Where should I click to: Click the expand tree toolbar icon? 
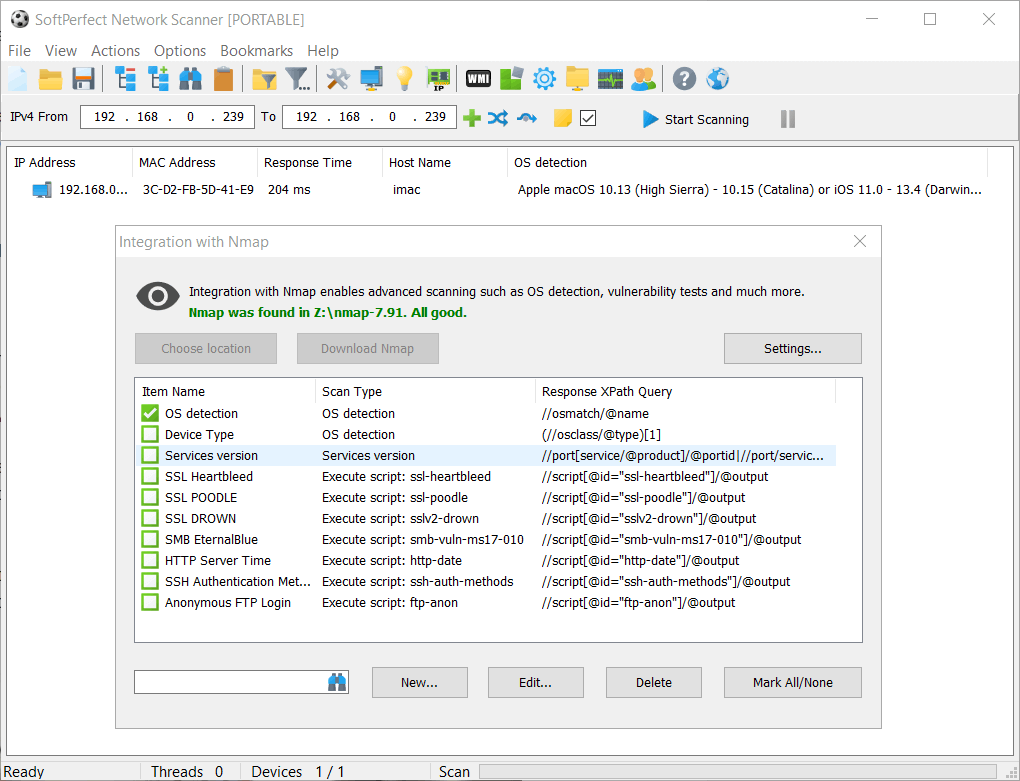point(158,79)
